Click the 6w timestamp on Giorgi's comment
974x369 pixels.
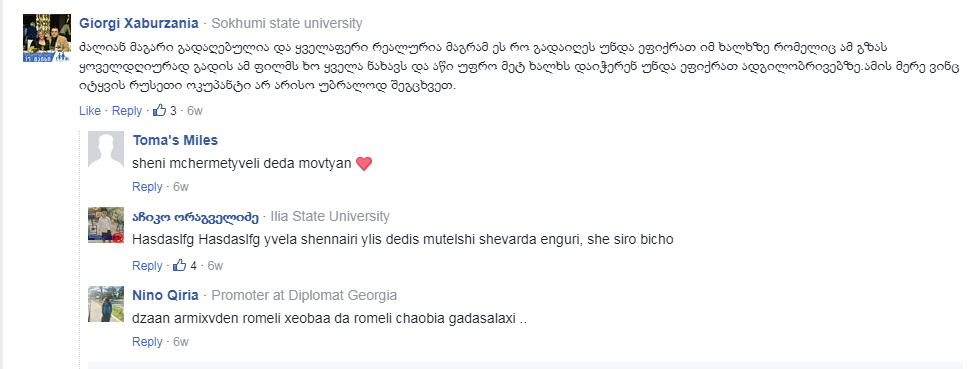point(195,111)
